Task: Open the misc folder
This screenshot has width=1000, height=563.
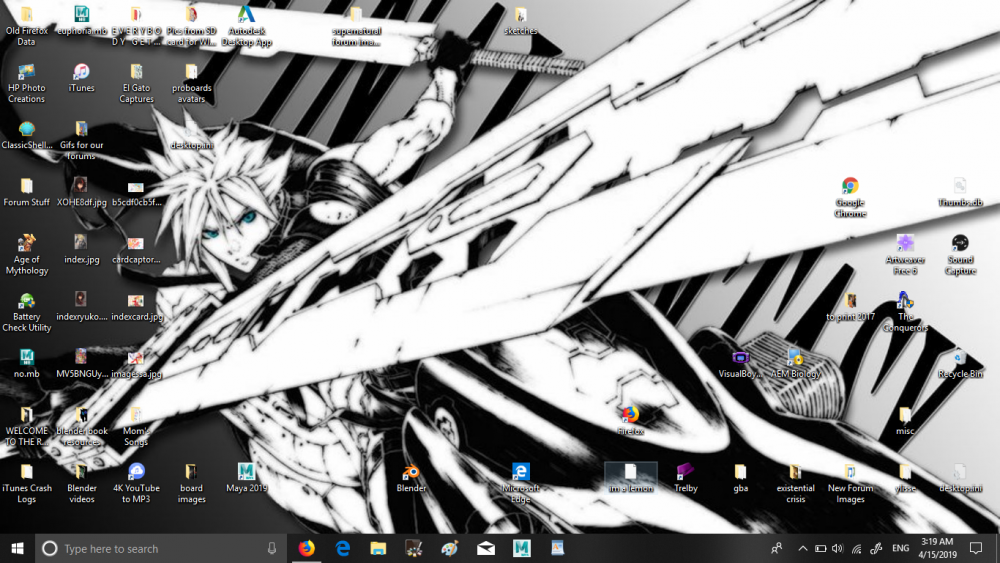Action: (905, 420)
